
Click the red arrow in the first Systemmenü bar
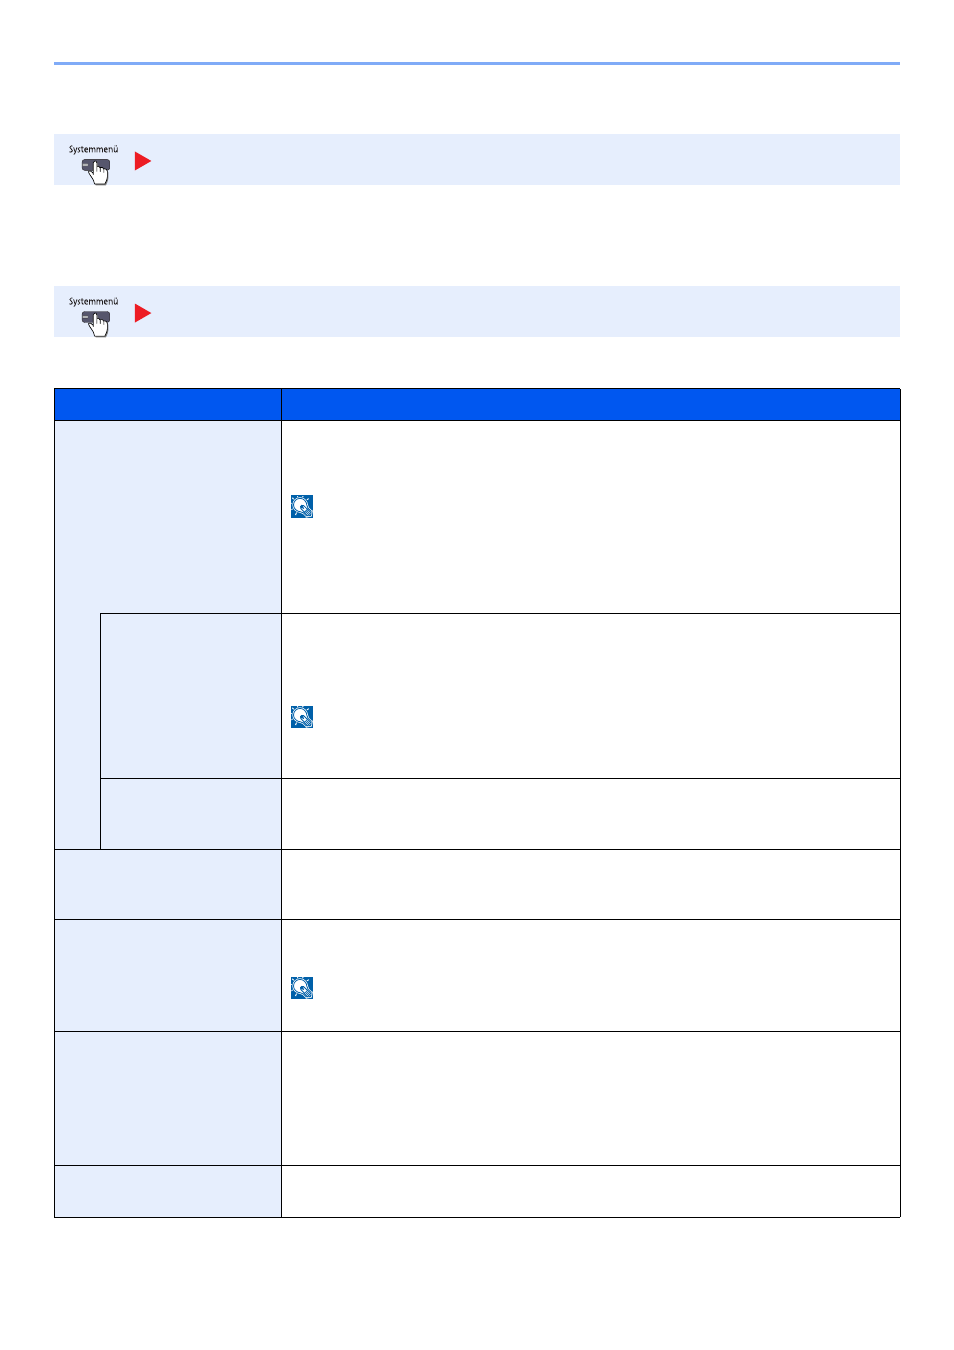[x=143, y=161]
